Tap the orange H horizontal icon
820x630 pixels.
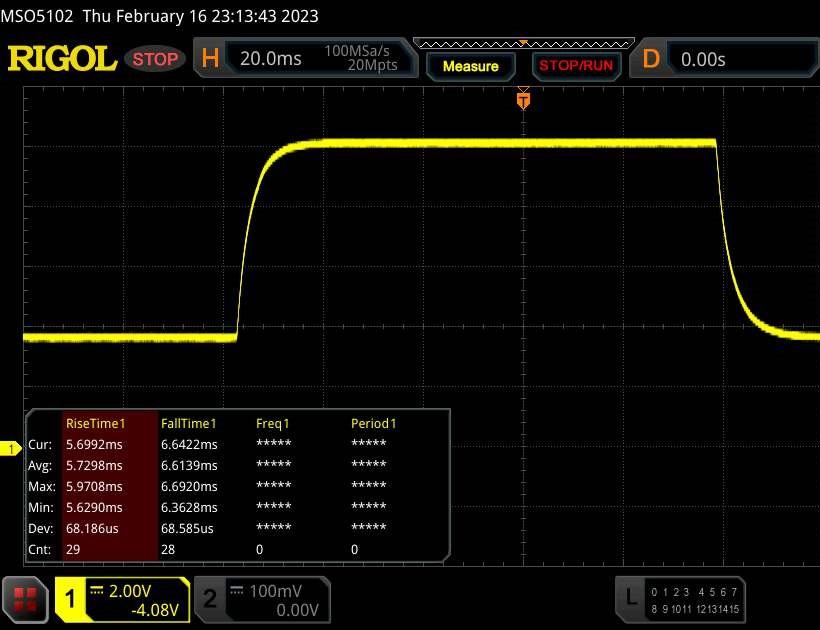pos(210,59)
